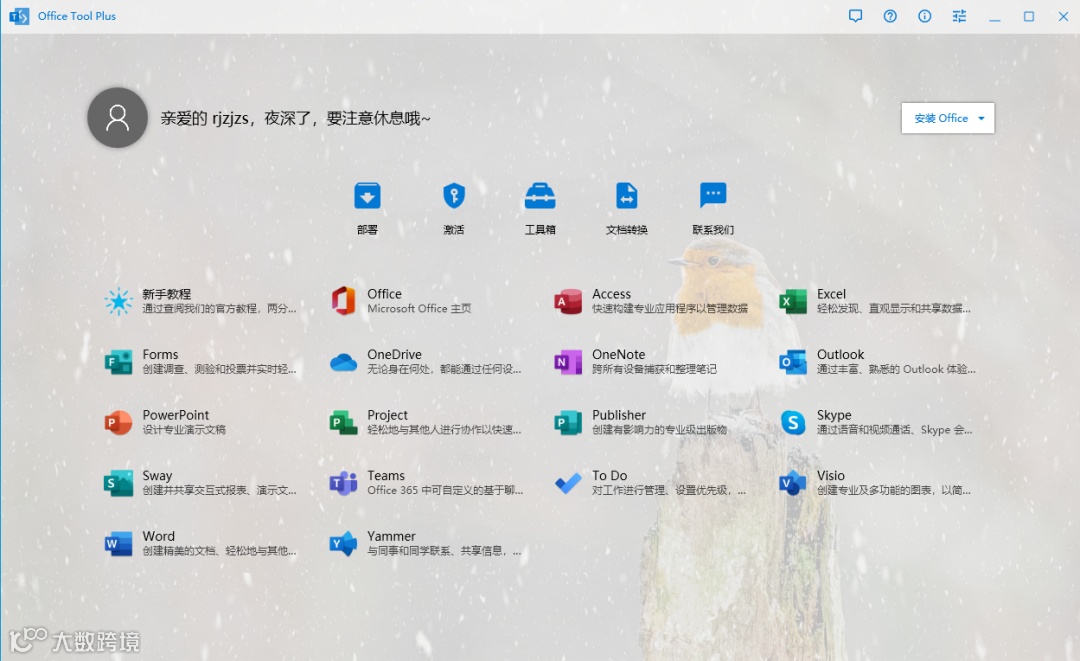The image size is (1080, 661).
Task: Open the Microsoft Office 主页 link
Action: [x=419, y=308]
